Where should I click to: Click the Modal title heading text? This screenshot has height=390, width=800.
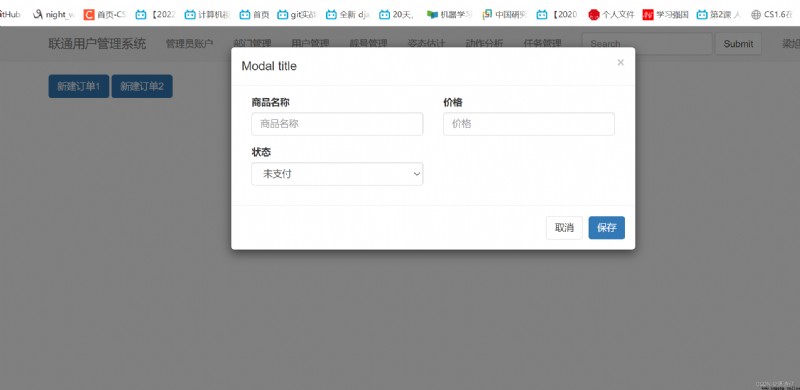tap(269, 66)
